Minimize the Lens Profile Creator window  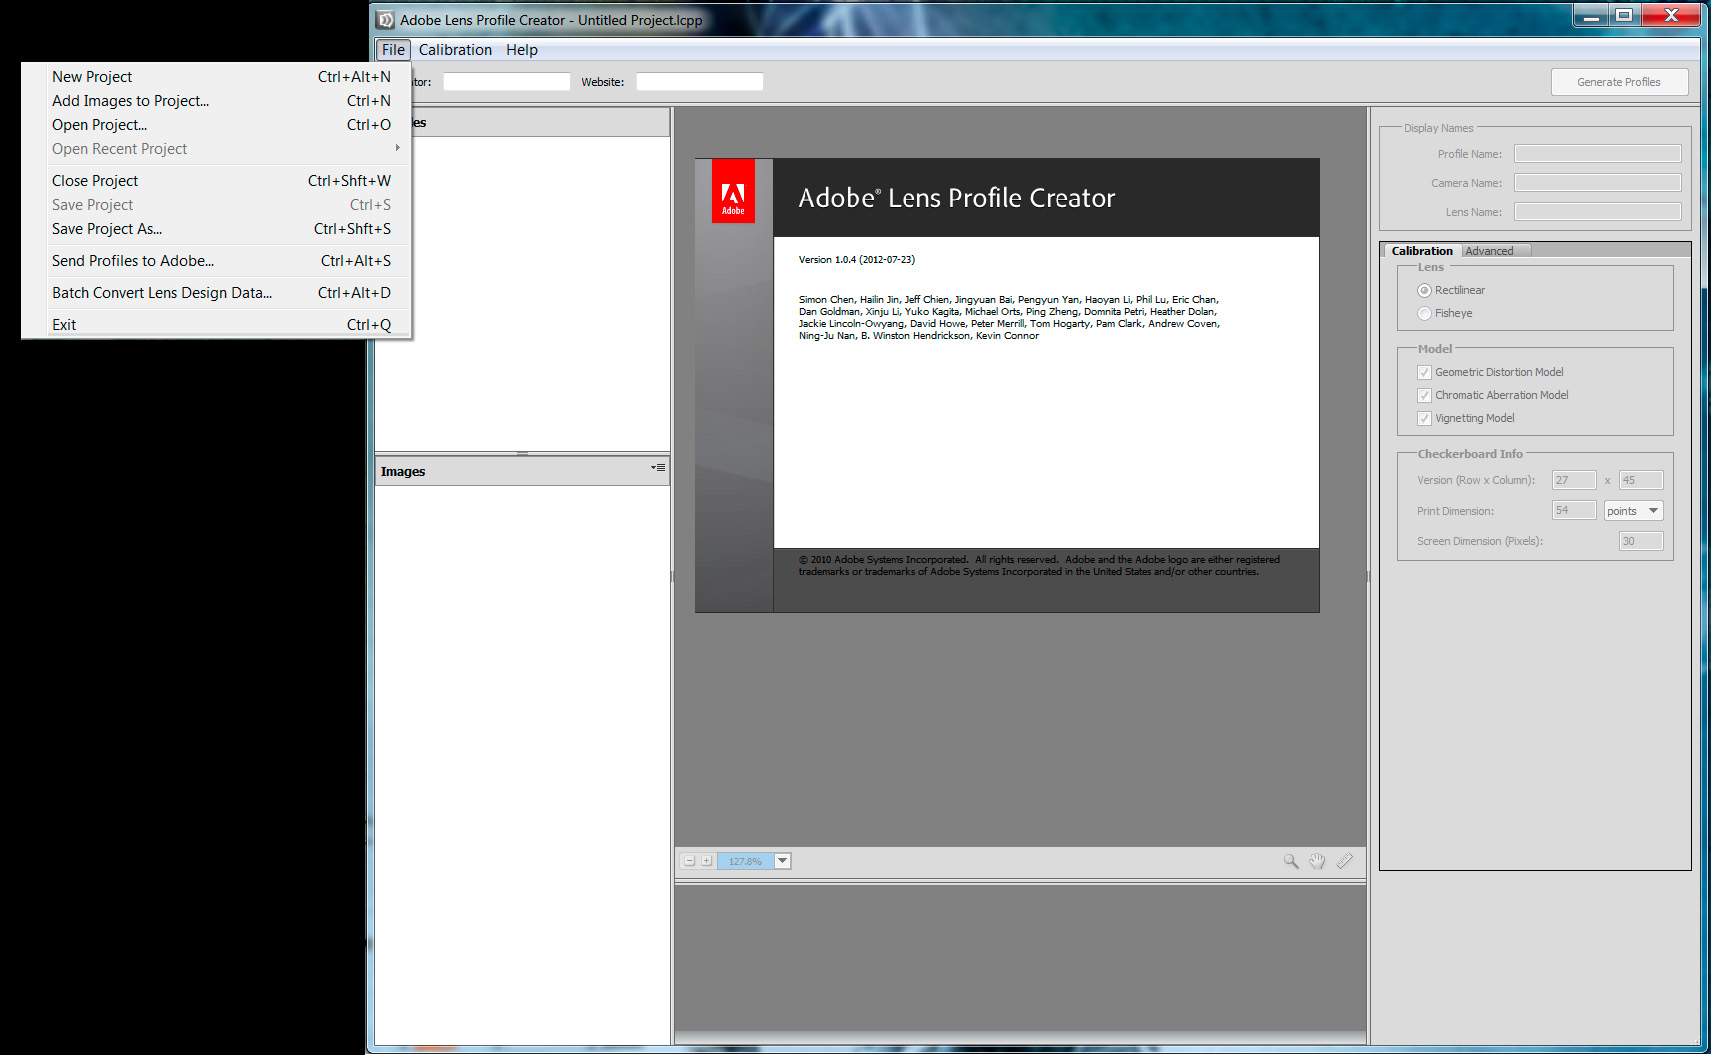[1591, 14]
